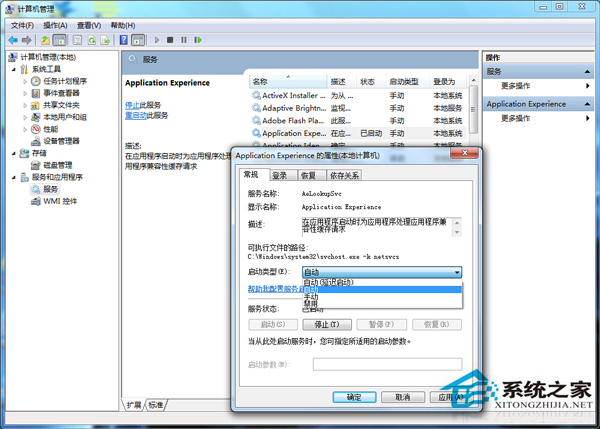Click the Start Service play icon
Image resolution: width=600 pixels, height=429 pixels.
click(x=157, y=40)
